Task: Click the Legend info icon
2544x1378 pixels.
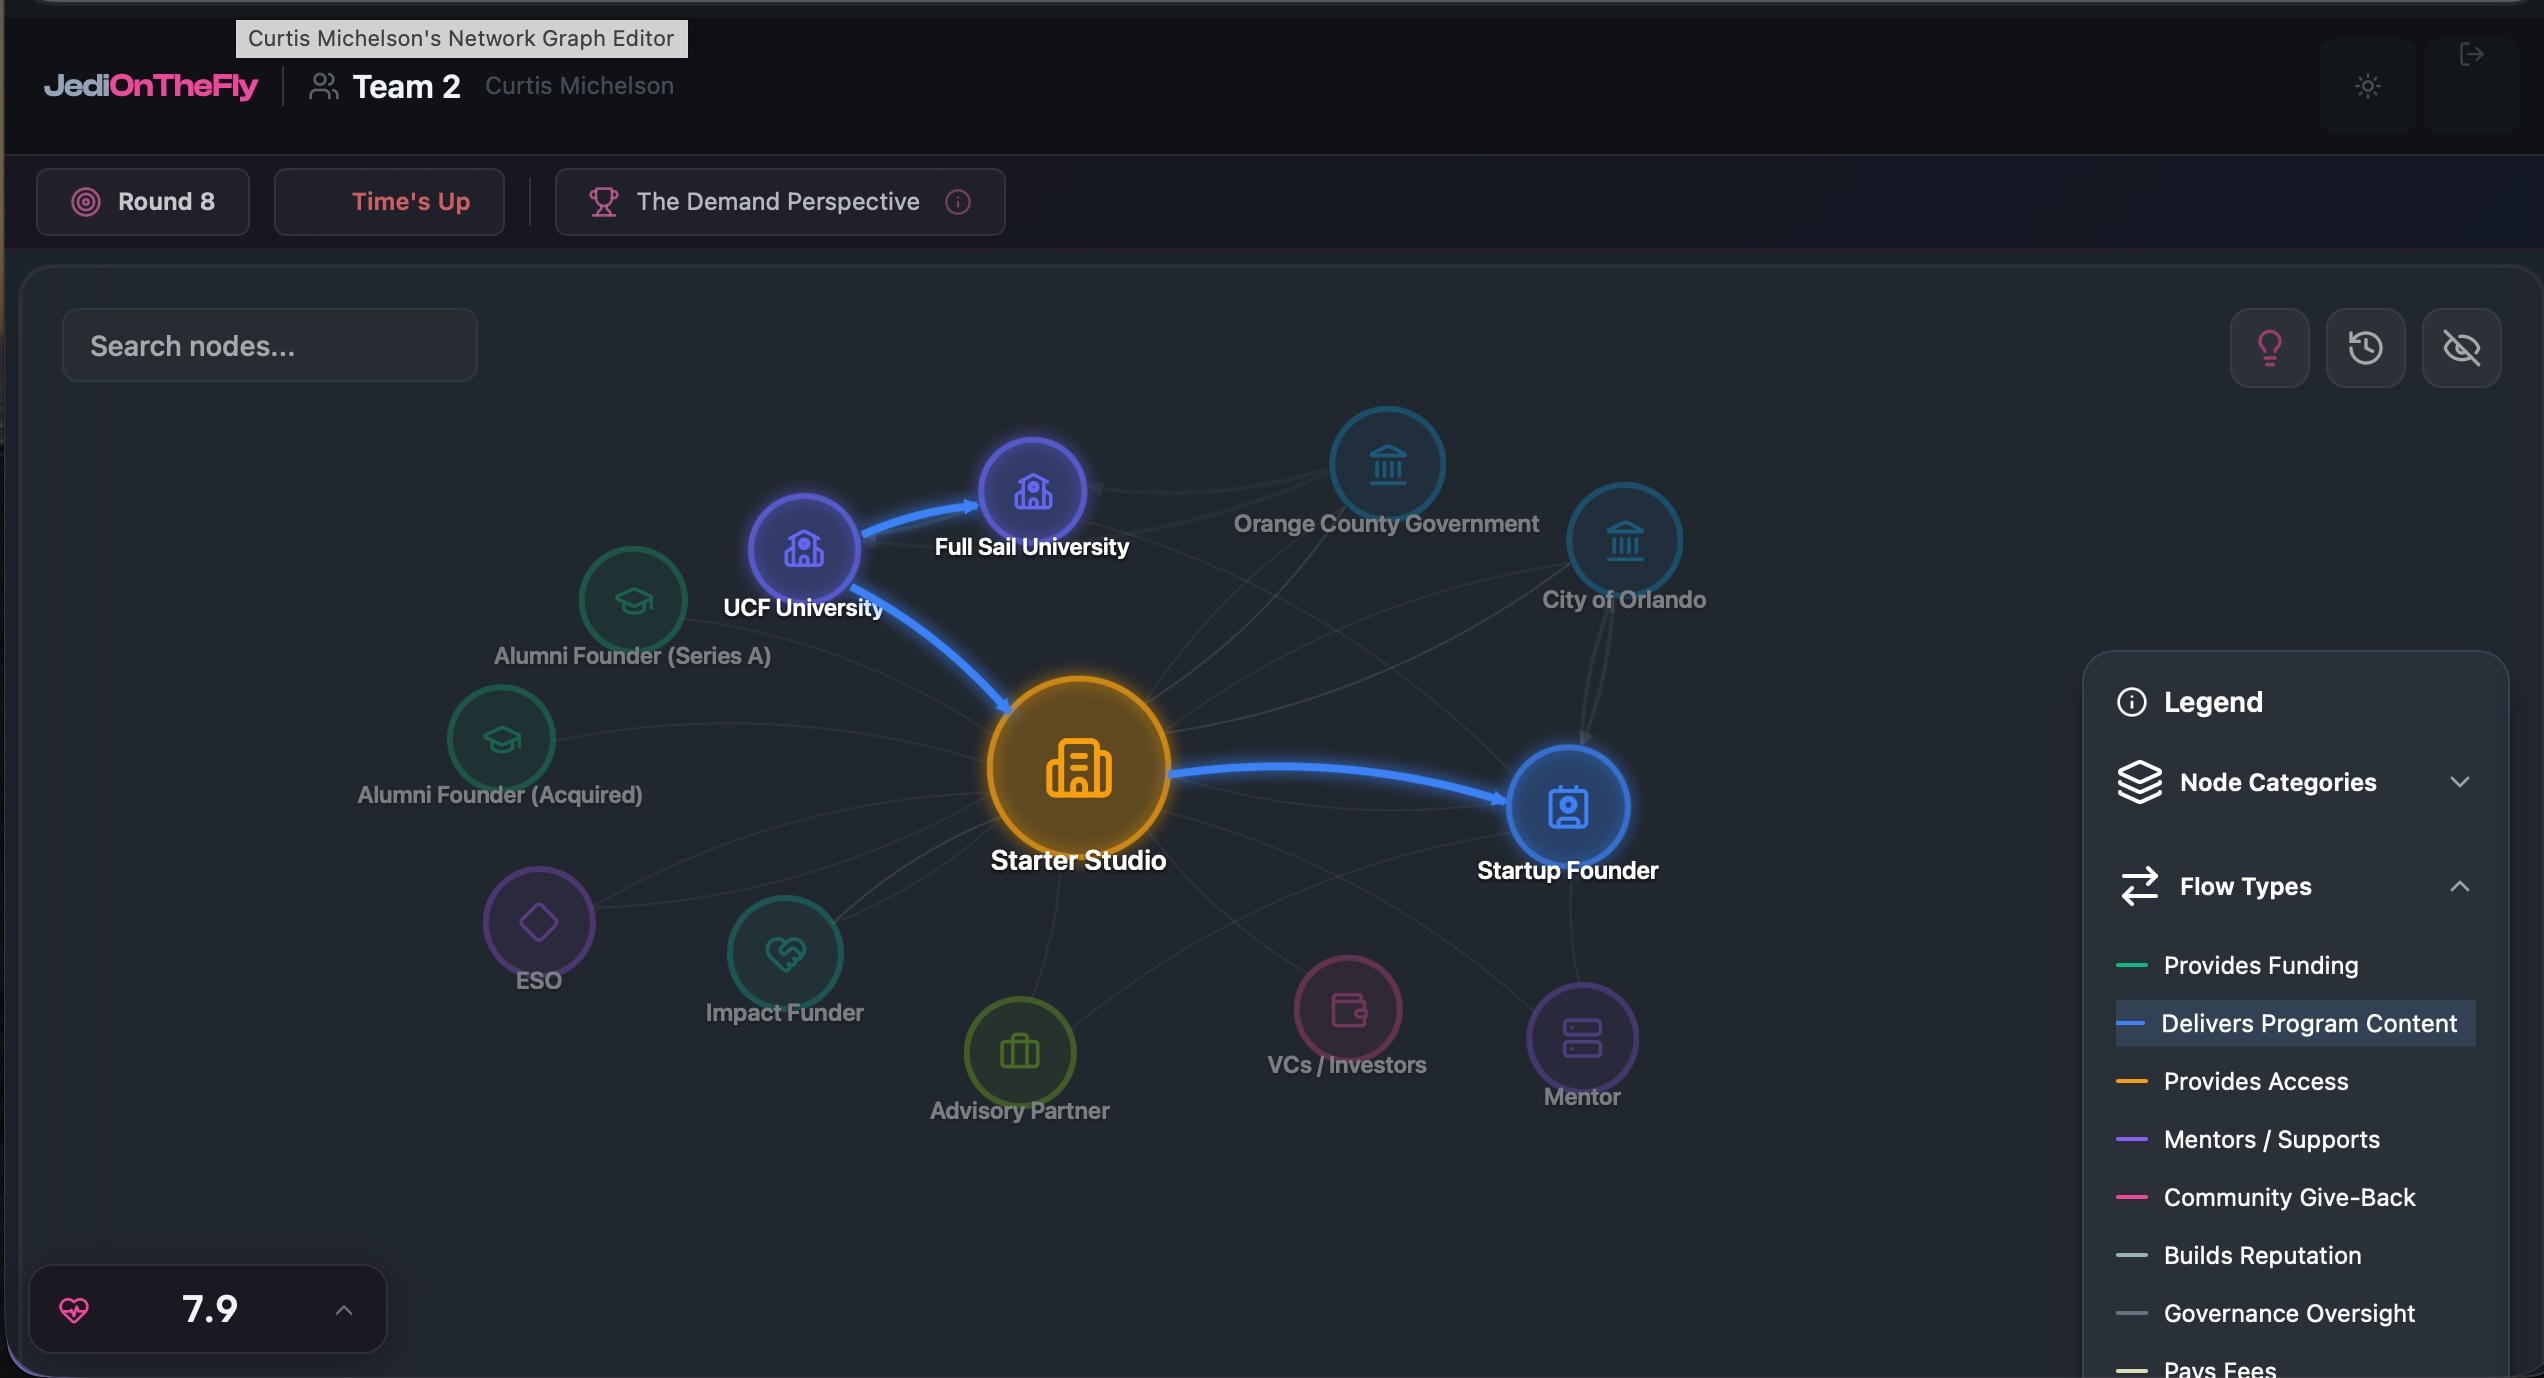Action: pos(2132,702)
